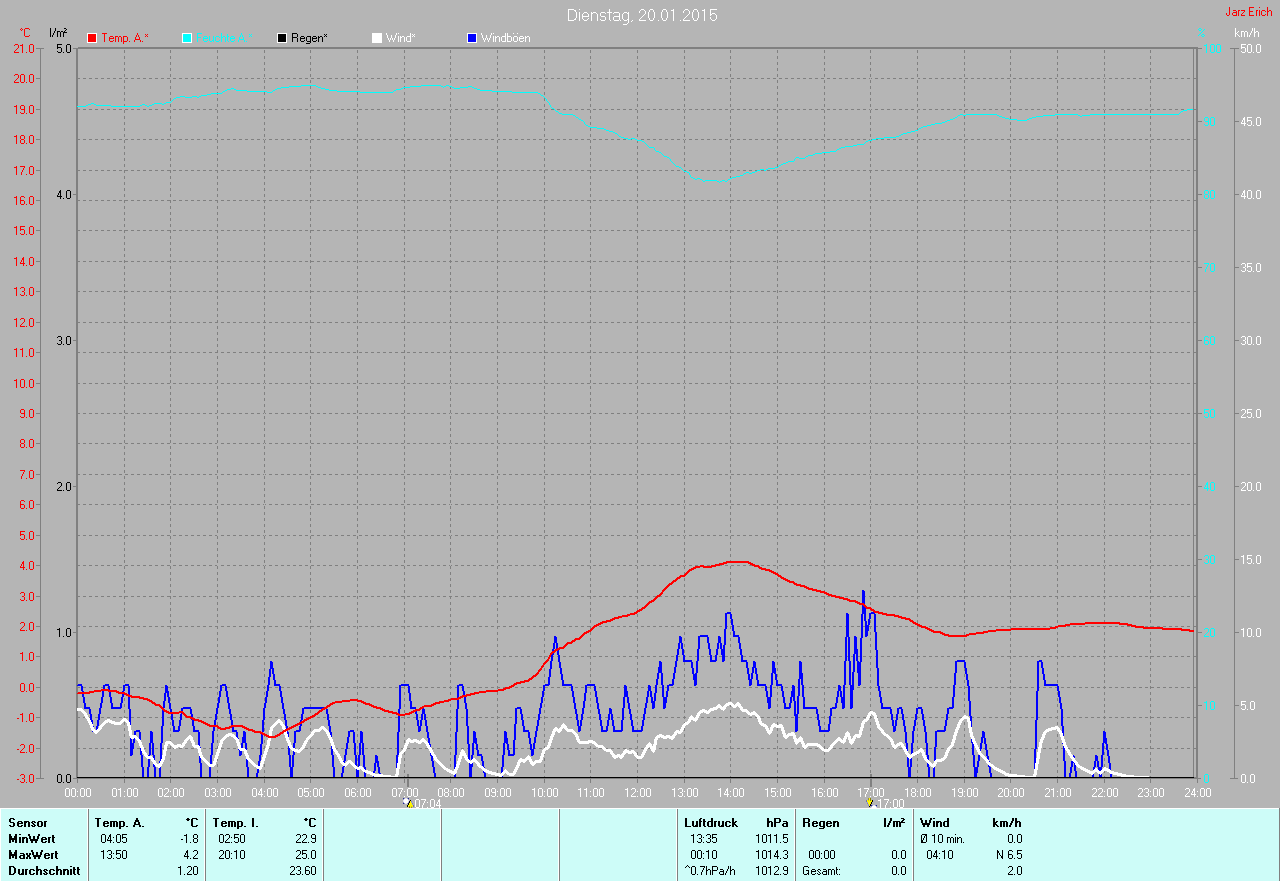Click the Jarz Erich author label

1249,12
